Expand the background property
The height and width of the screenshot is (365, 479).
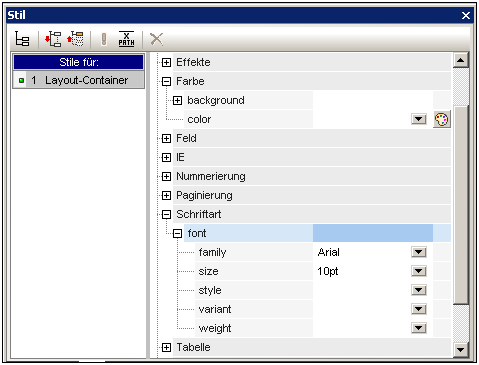tap(177, 100)
